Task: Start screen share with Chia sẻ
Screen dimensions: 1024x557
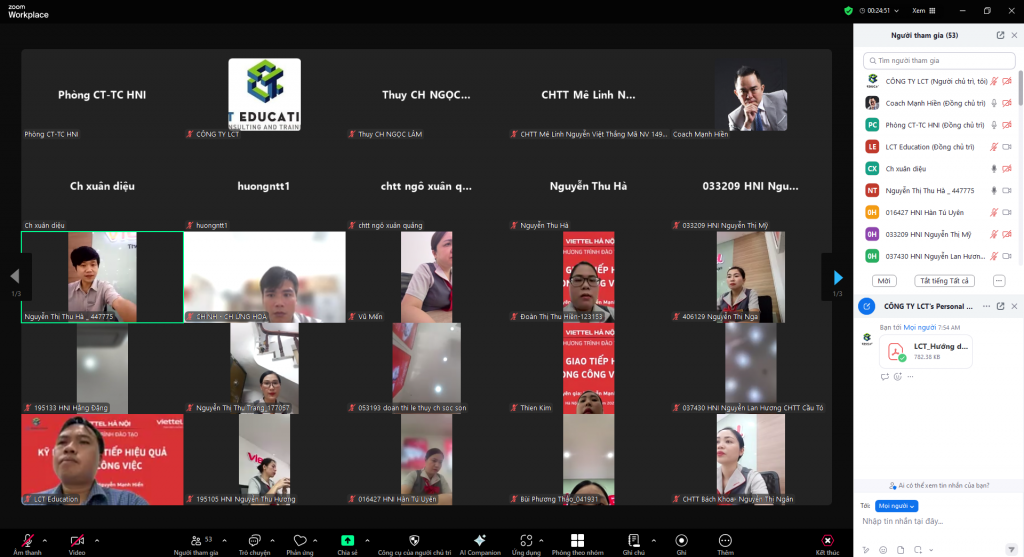Action: point(347,543)
